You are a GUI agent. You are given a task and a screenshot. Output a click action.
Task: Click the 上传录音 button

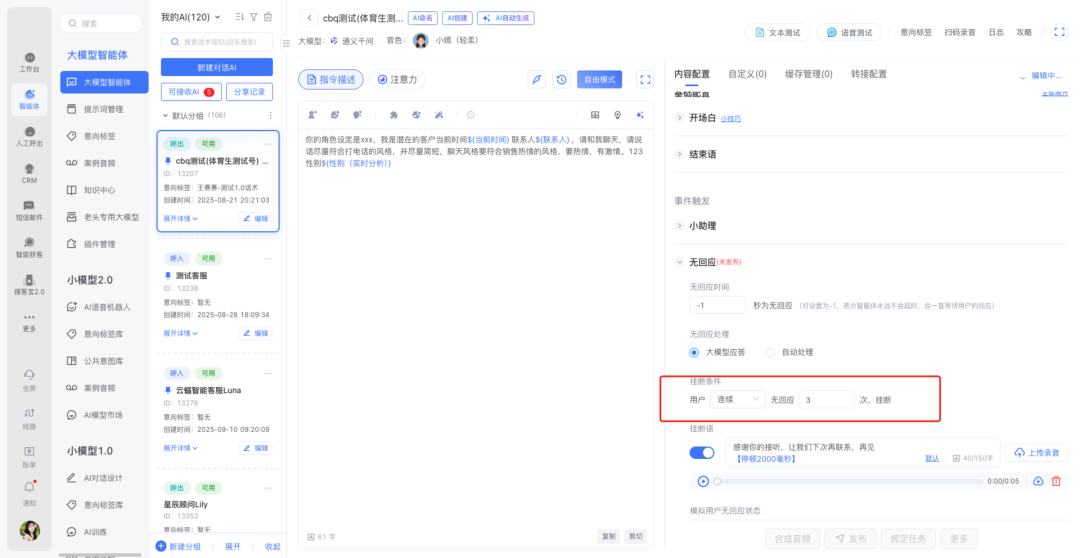(1036, 452)
